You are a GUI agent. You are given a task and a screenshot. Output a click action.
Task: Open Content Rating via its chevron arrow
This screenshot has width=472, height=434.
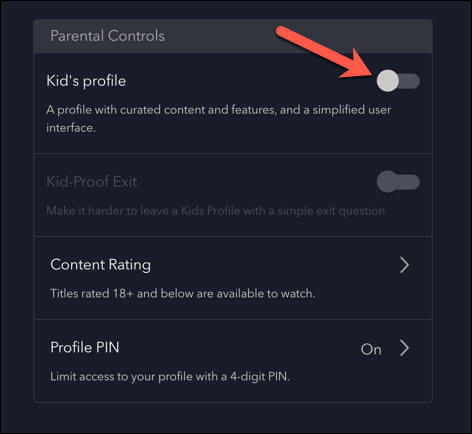(404, 265)
